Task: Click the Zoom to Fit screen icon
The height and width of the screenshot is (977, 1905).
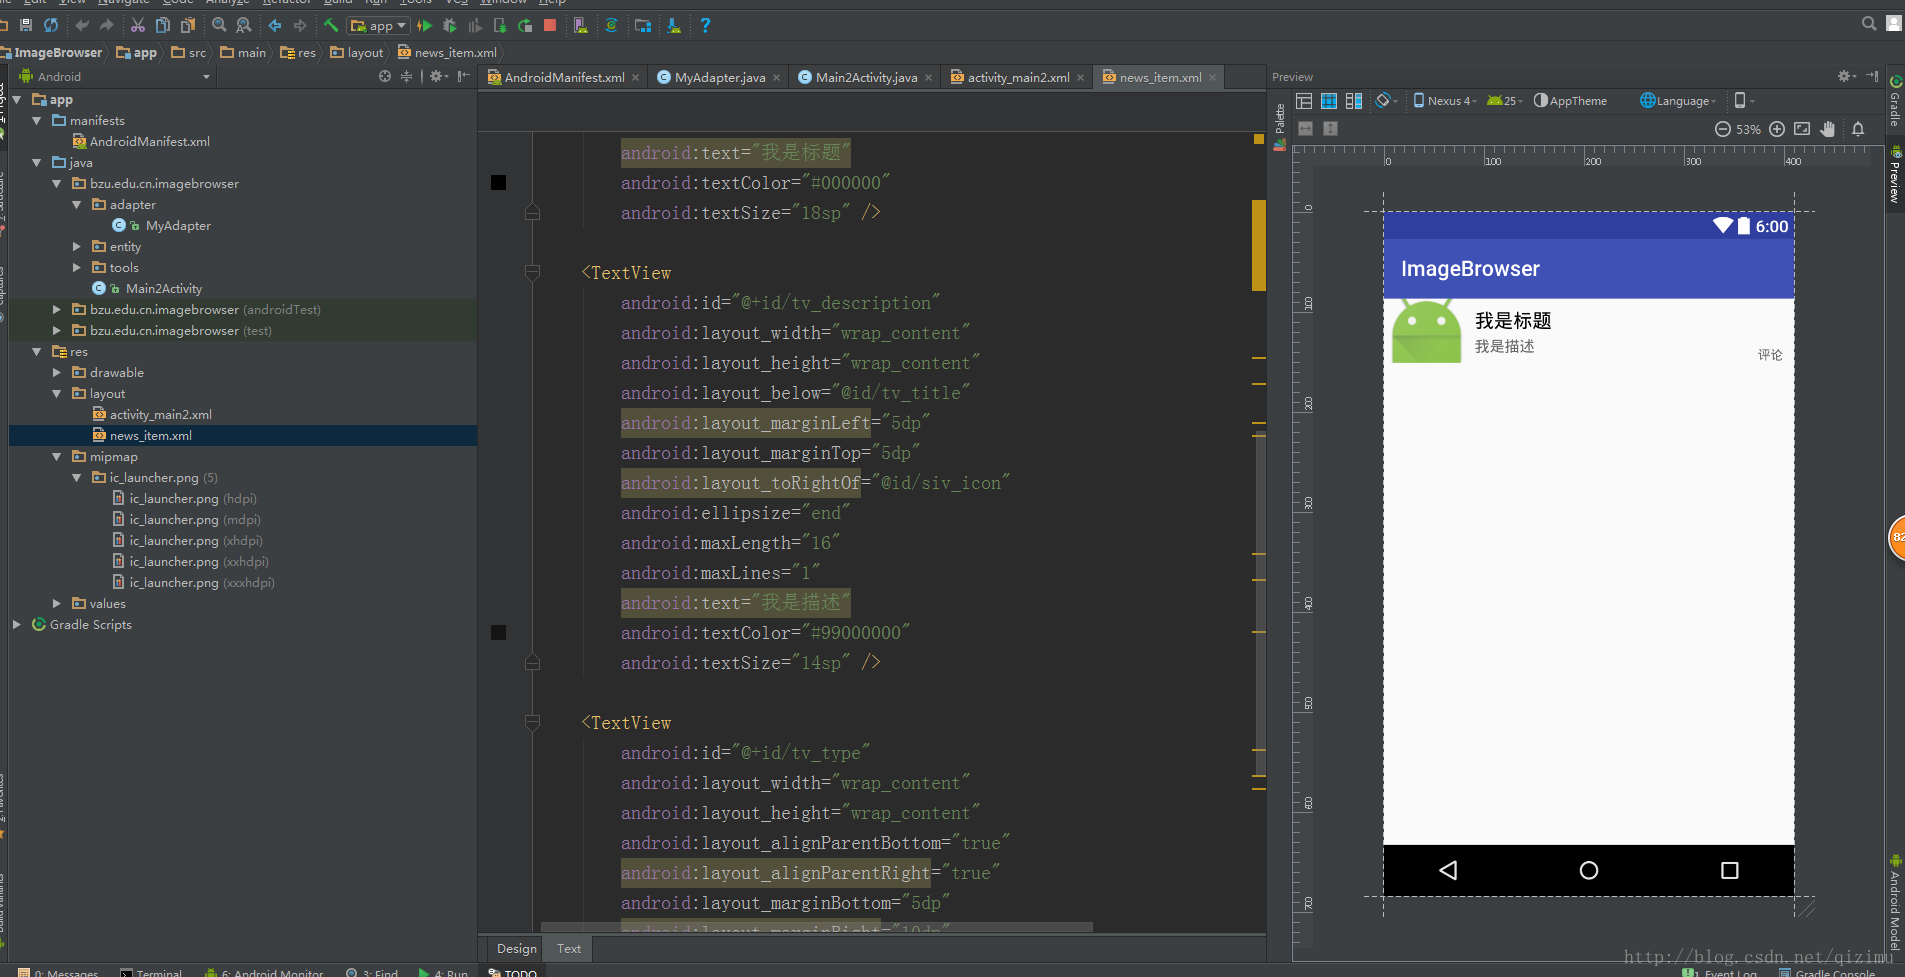Action: [x=1802, y=129]
